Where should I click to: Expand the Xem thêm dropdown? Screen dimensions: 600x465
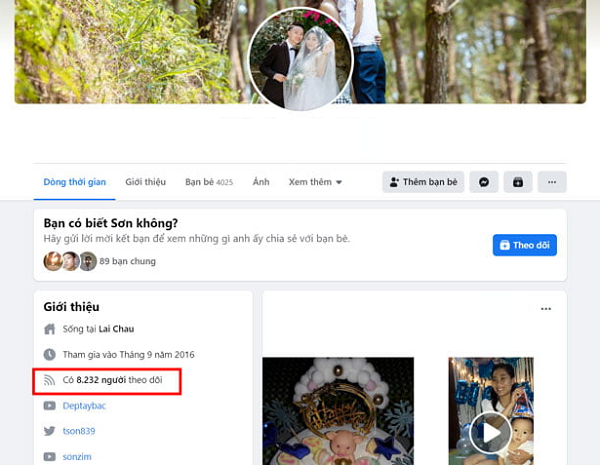point(315,182)
